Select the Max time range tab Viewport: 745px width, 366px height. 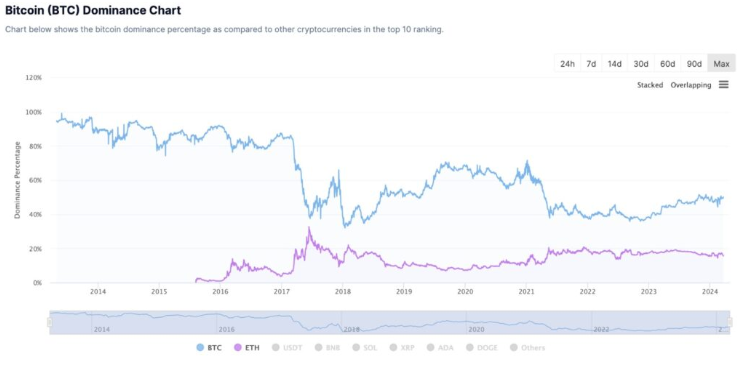[721, 64]
